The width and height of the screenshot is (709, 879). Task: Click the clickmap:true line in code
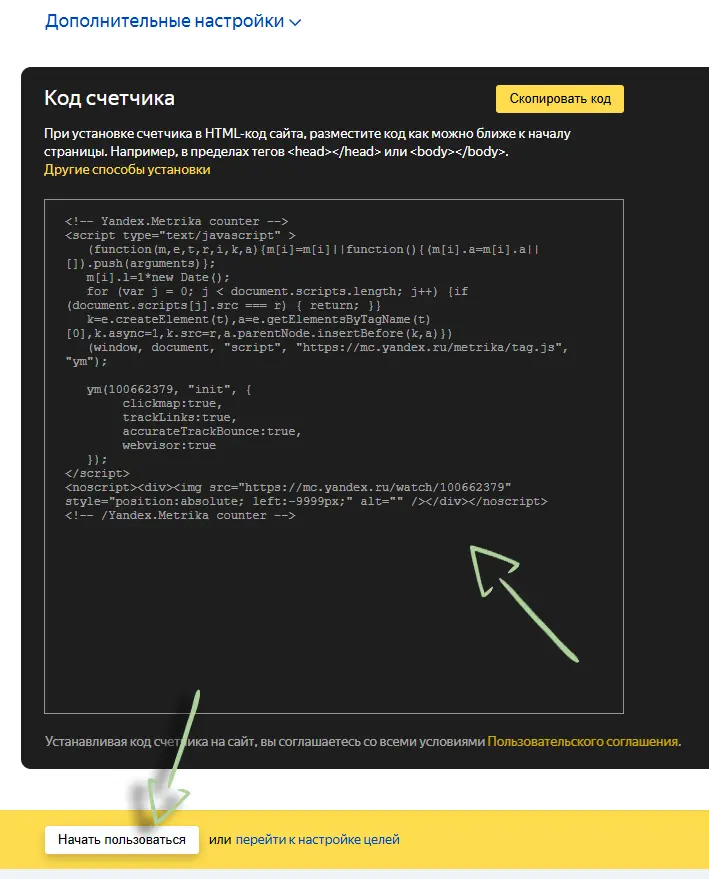pyautogui.click(x=173, y=403)
